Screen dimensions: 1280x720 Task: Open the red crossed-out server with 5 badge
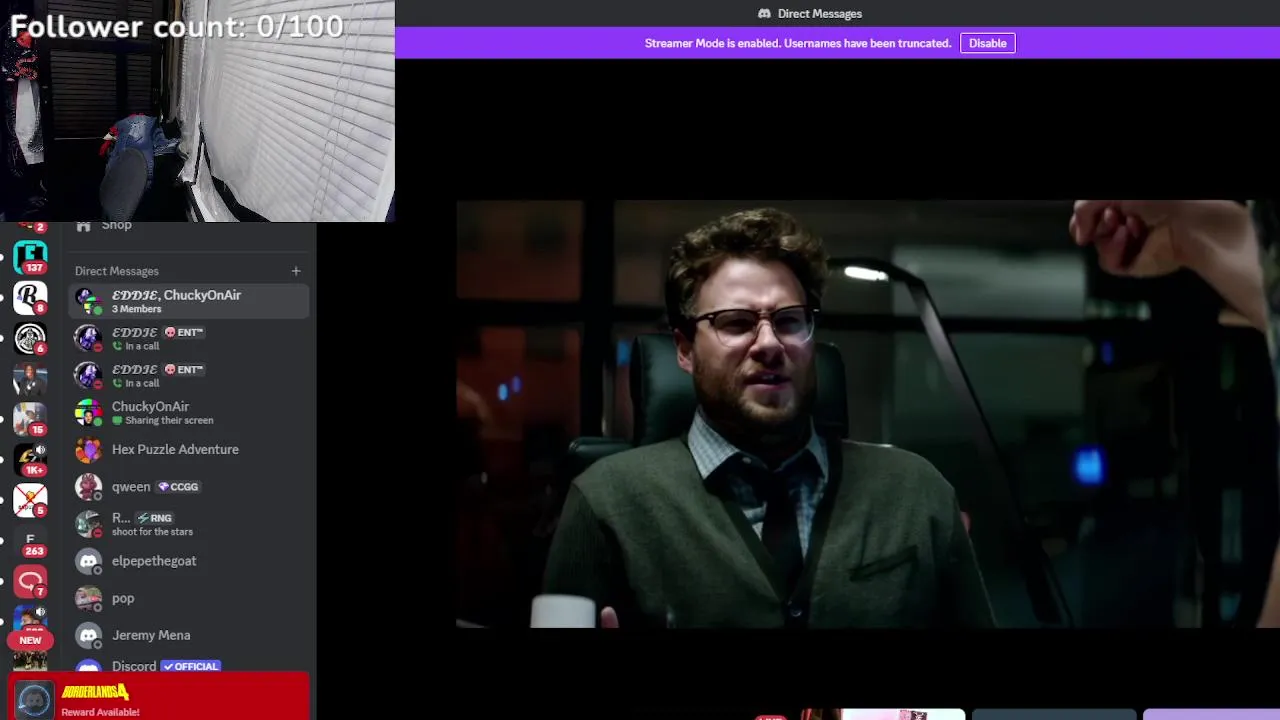tap(30, 499)
